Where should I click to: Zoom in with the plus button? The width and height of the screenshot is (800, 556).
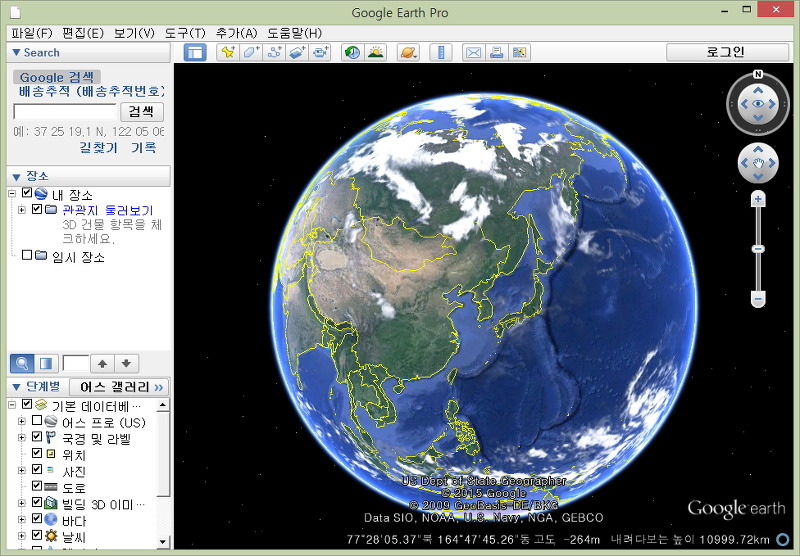tap(758, 199)
